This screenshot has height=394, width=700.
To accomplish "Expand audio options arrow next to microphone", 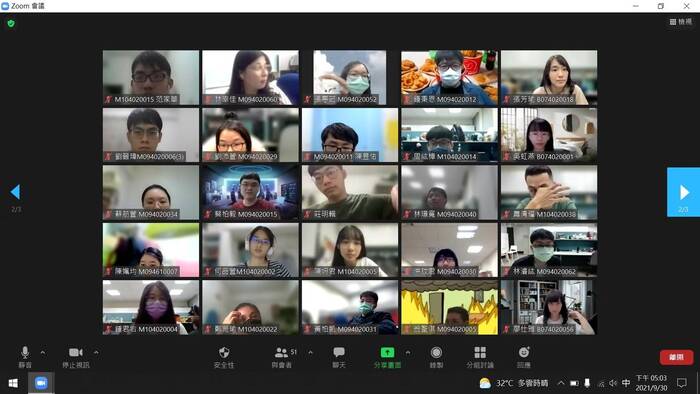I will (x=43, y=353).
